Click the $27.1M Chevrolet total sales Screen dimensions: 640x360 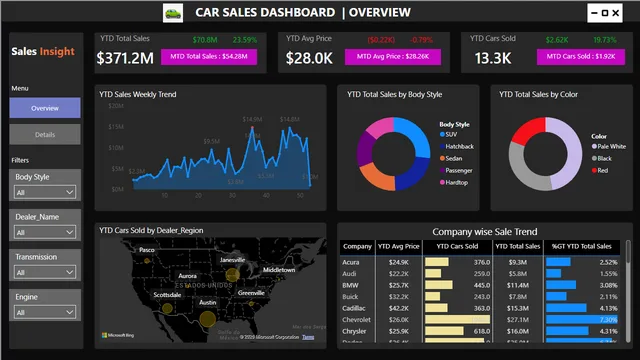click(x=518, y=320)
